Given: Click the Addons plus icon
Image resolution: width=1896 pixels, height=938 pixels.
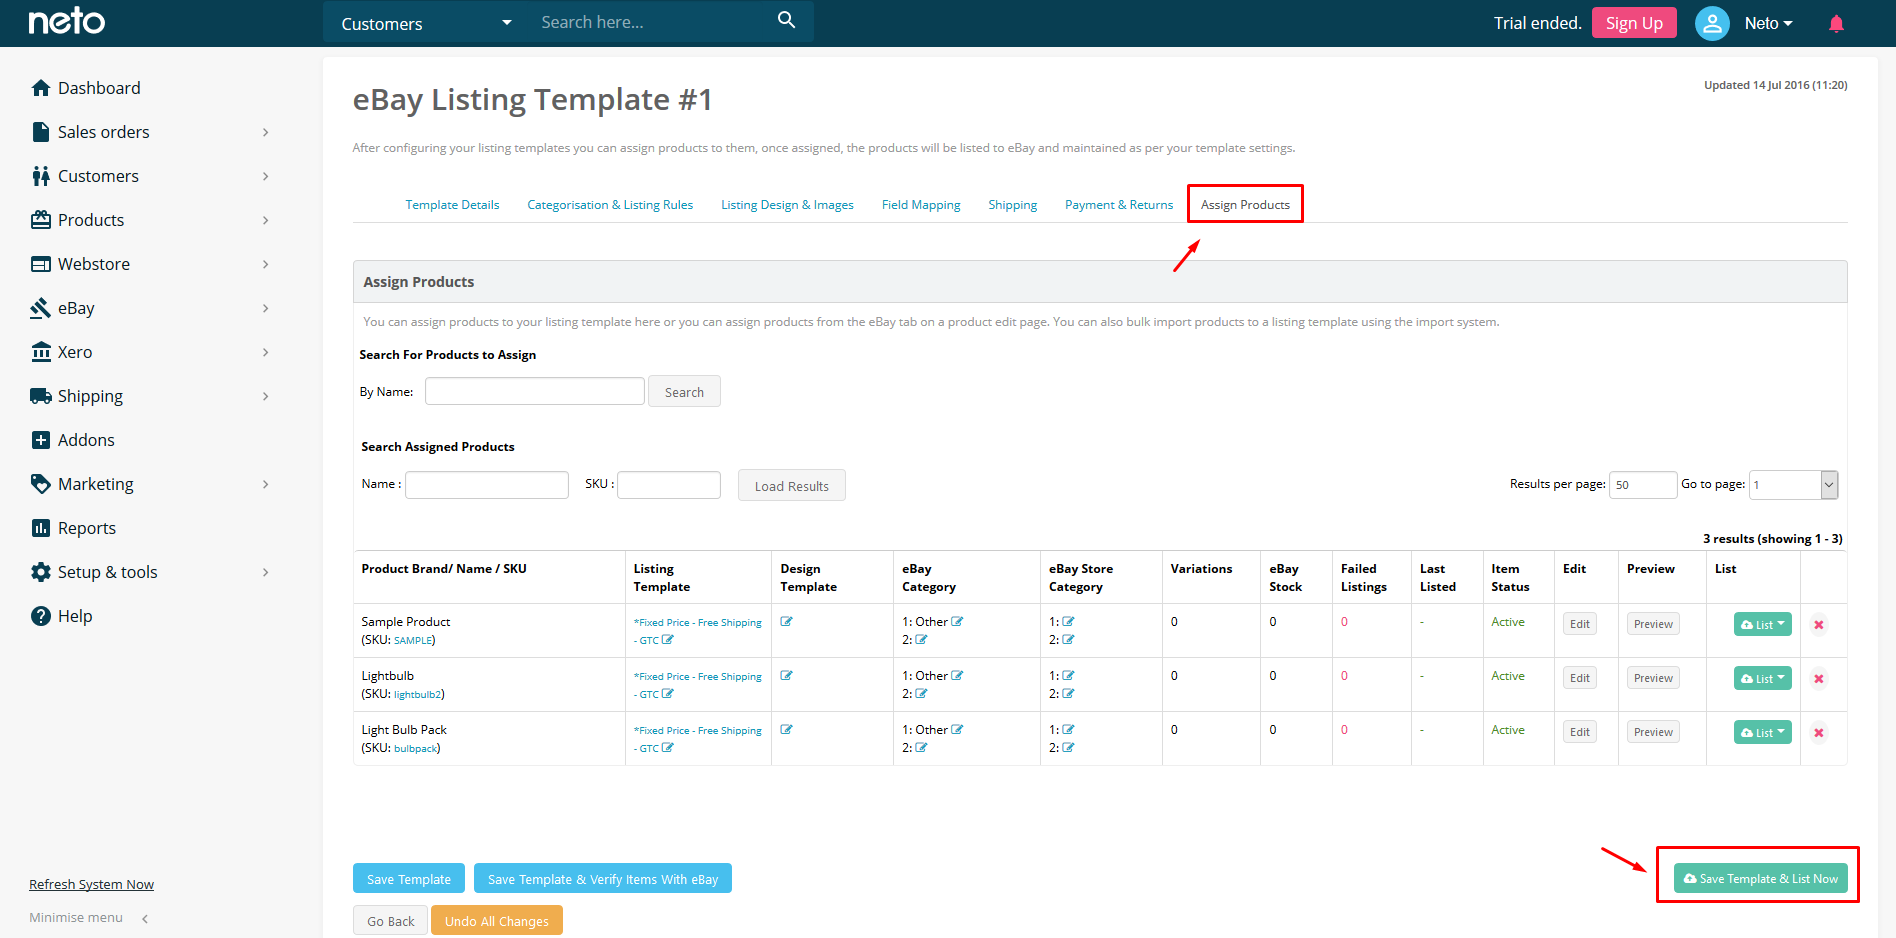Looking at the screenshot, I should 41,440.
